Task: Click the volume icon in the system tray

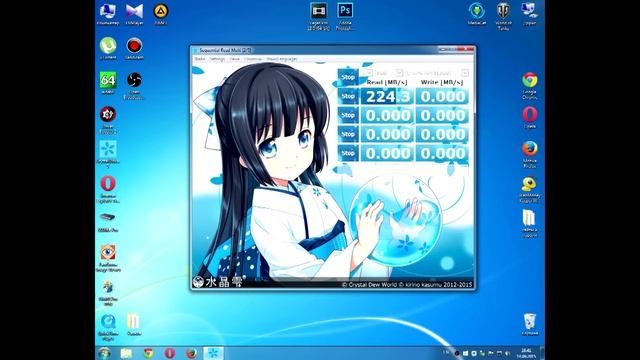Action: [508, 353]
